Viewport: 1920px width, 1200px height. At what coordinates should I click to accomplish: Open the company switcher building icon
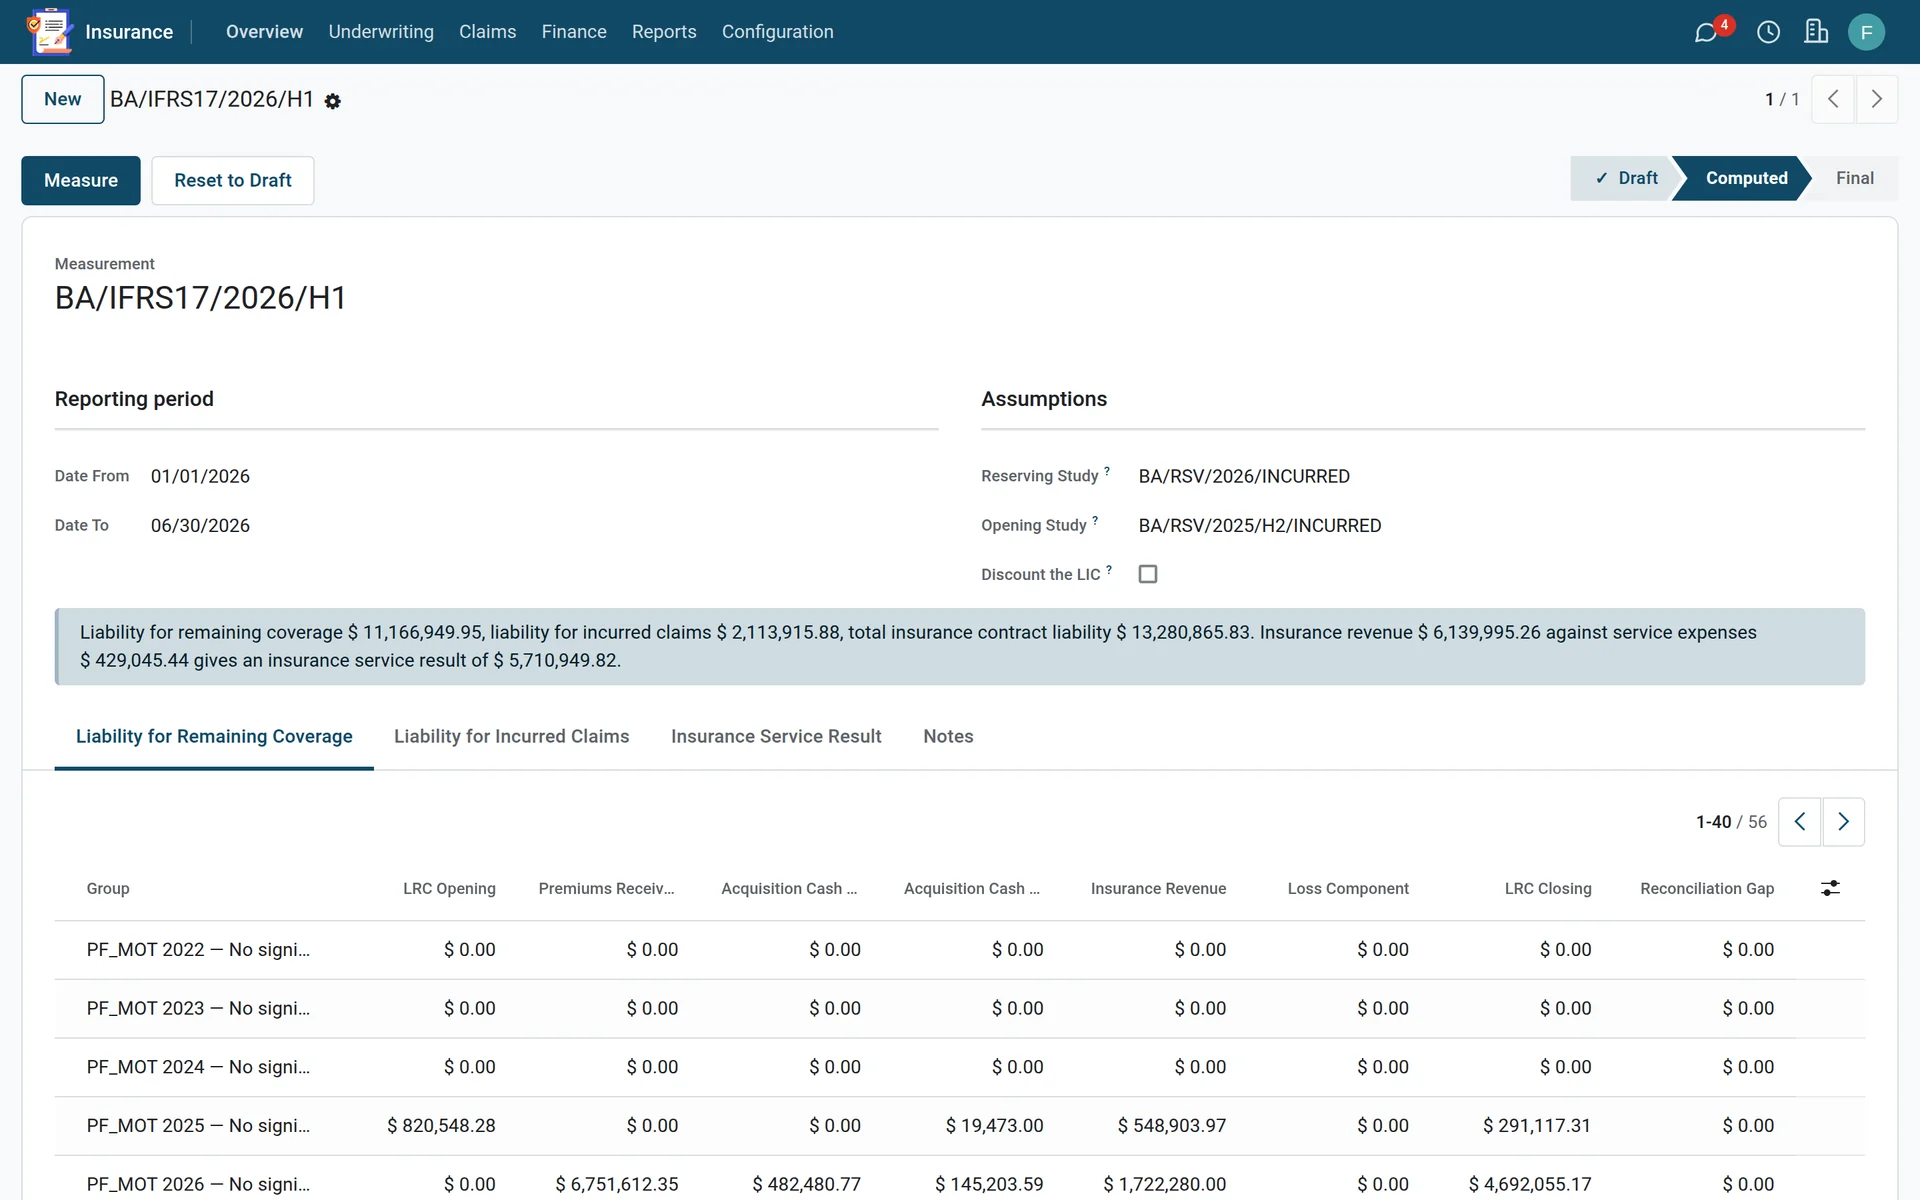(1816, 32)
